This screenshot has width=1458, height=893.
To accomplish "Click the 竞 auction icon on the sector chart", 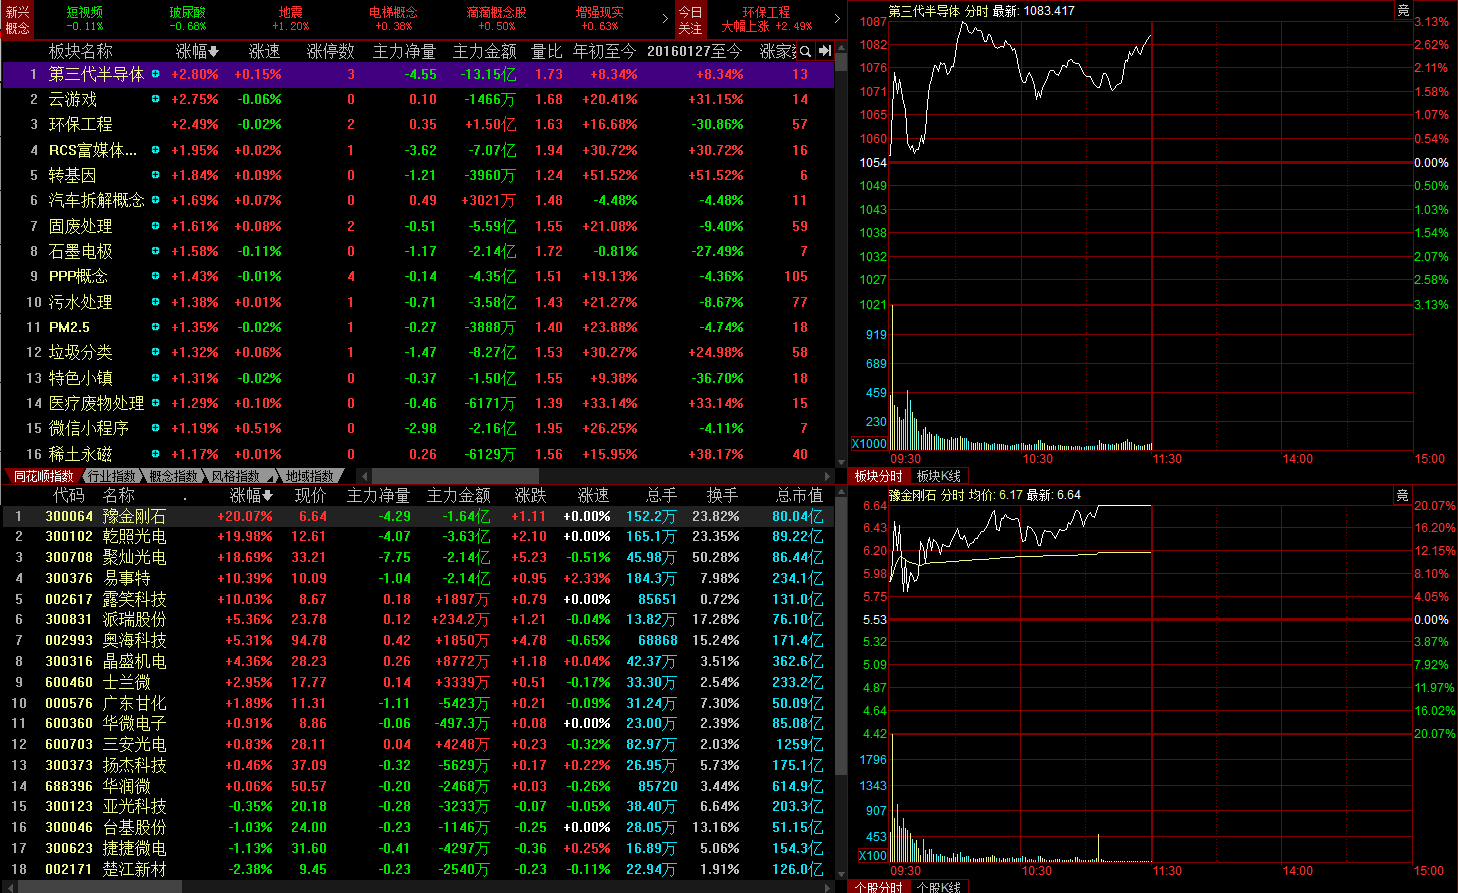I will point(1403,10).
